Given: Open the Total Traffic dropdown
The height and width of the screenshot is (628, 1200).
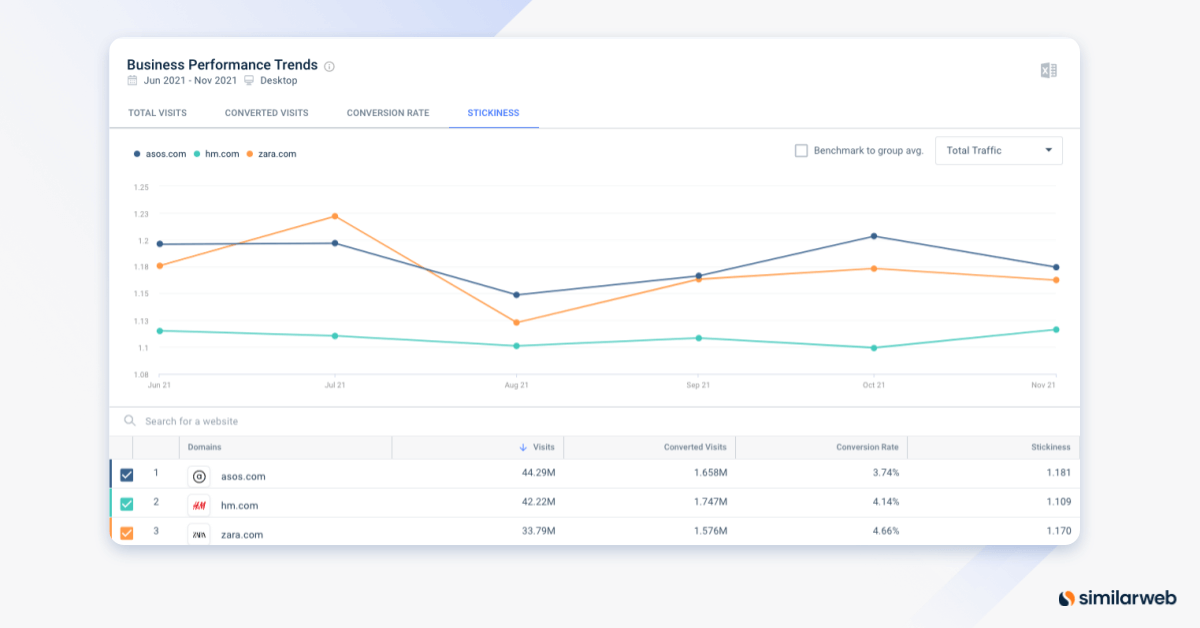Looking at the screenshot, I should point(998,151).
